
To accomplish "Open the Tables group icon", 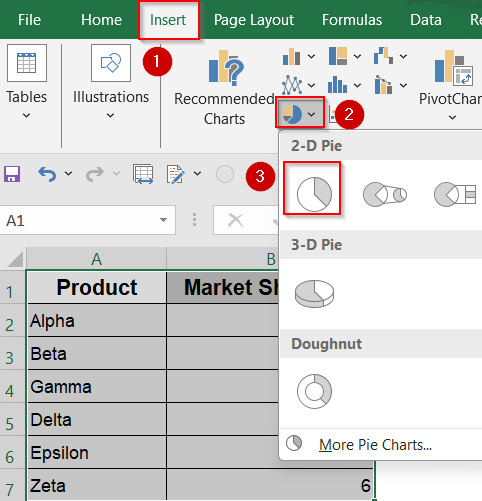I will [x=27, y=63].
